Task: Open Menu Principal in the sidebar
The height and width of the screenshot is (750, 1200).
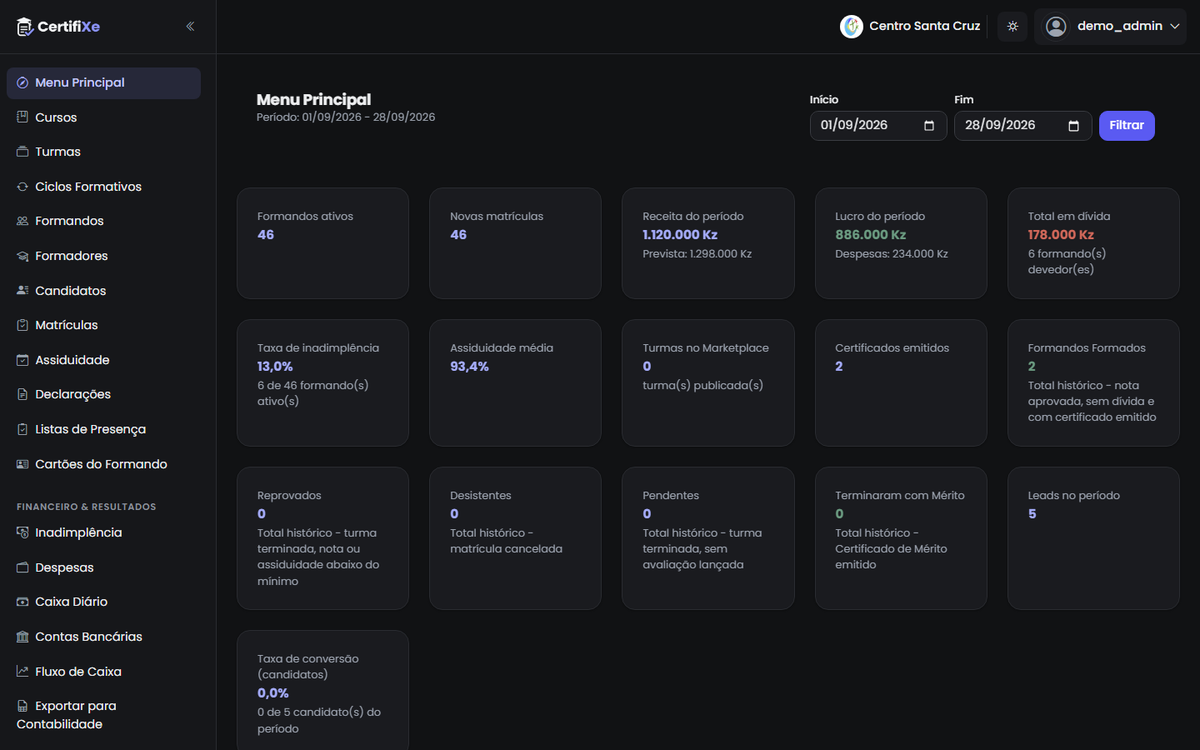Action: pyautogui.click(x=104, y=83)
